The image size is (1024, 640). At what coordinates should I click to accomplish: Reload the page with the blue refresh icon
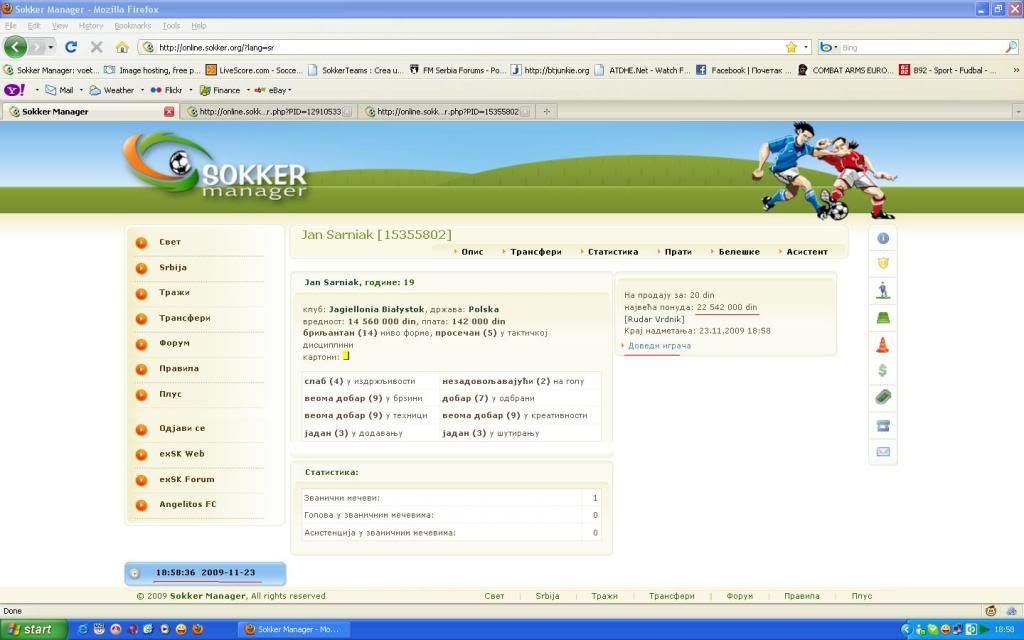coord(71,47)
